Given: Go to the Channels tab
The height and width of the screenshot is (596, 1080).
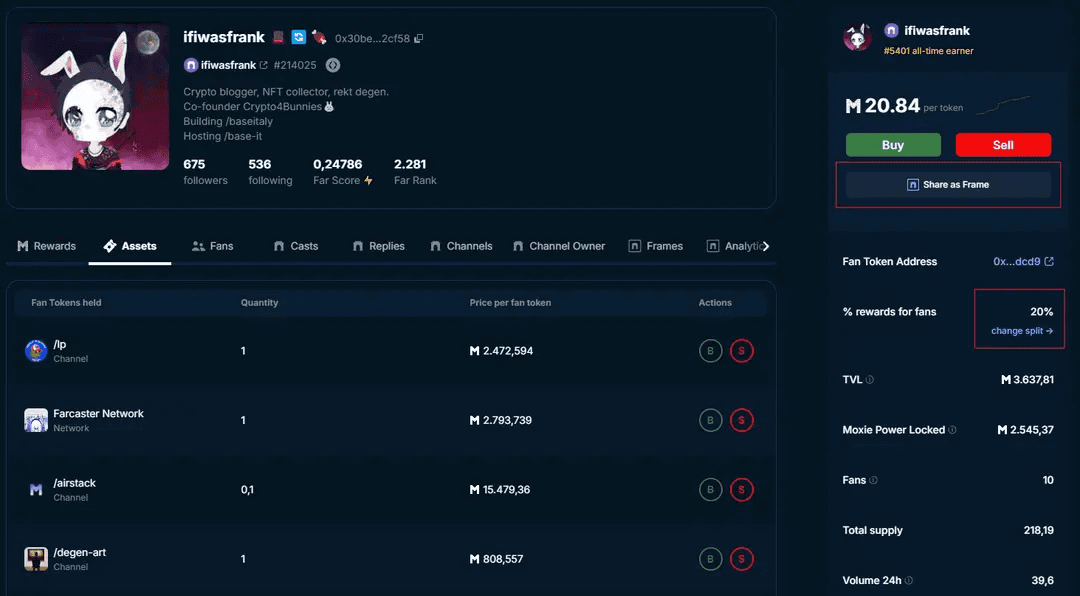Looking at the screenshot, I should coord(461,246).
